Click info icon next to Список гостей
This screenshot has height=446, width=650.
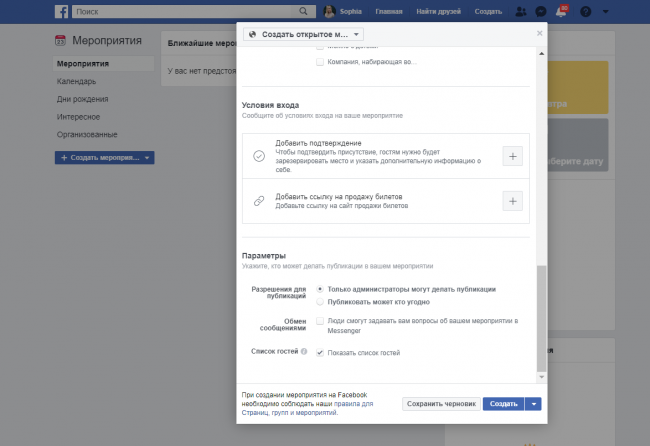(306, 353)
